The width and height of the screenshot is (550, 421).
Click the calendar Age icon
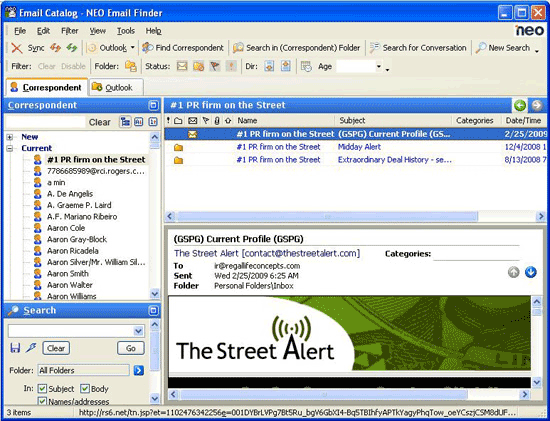pyautogui.click(x=306, y=66)
